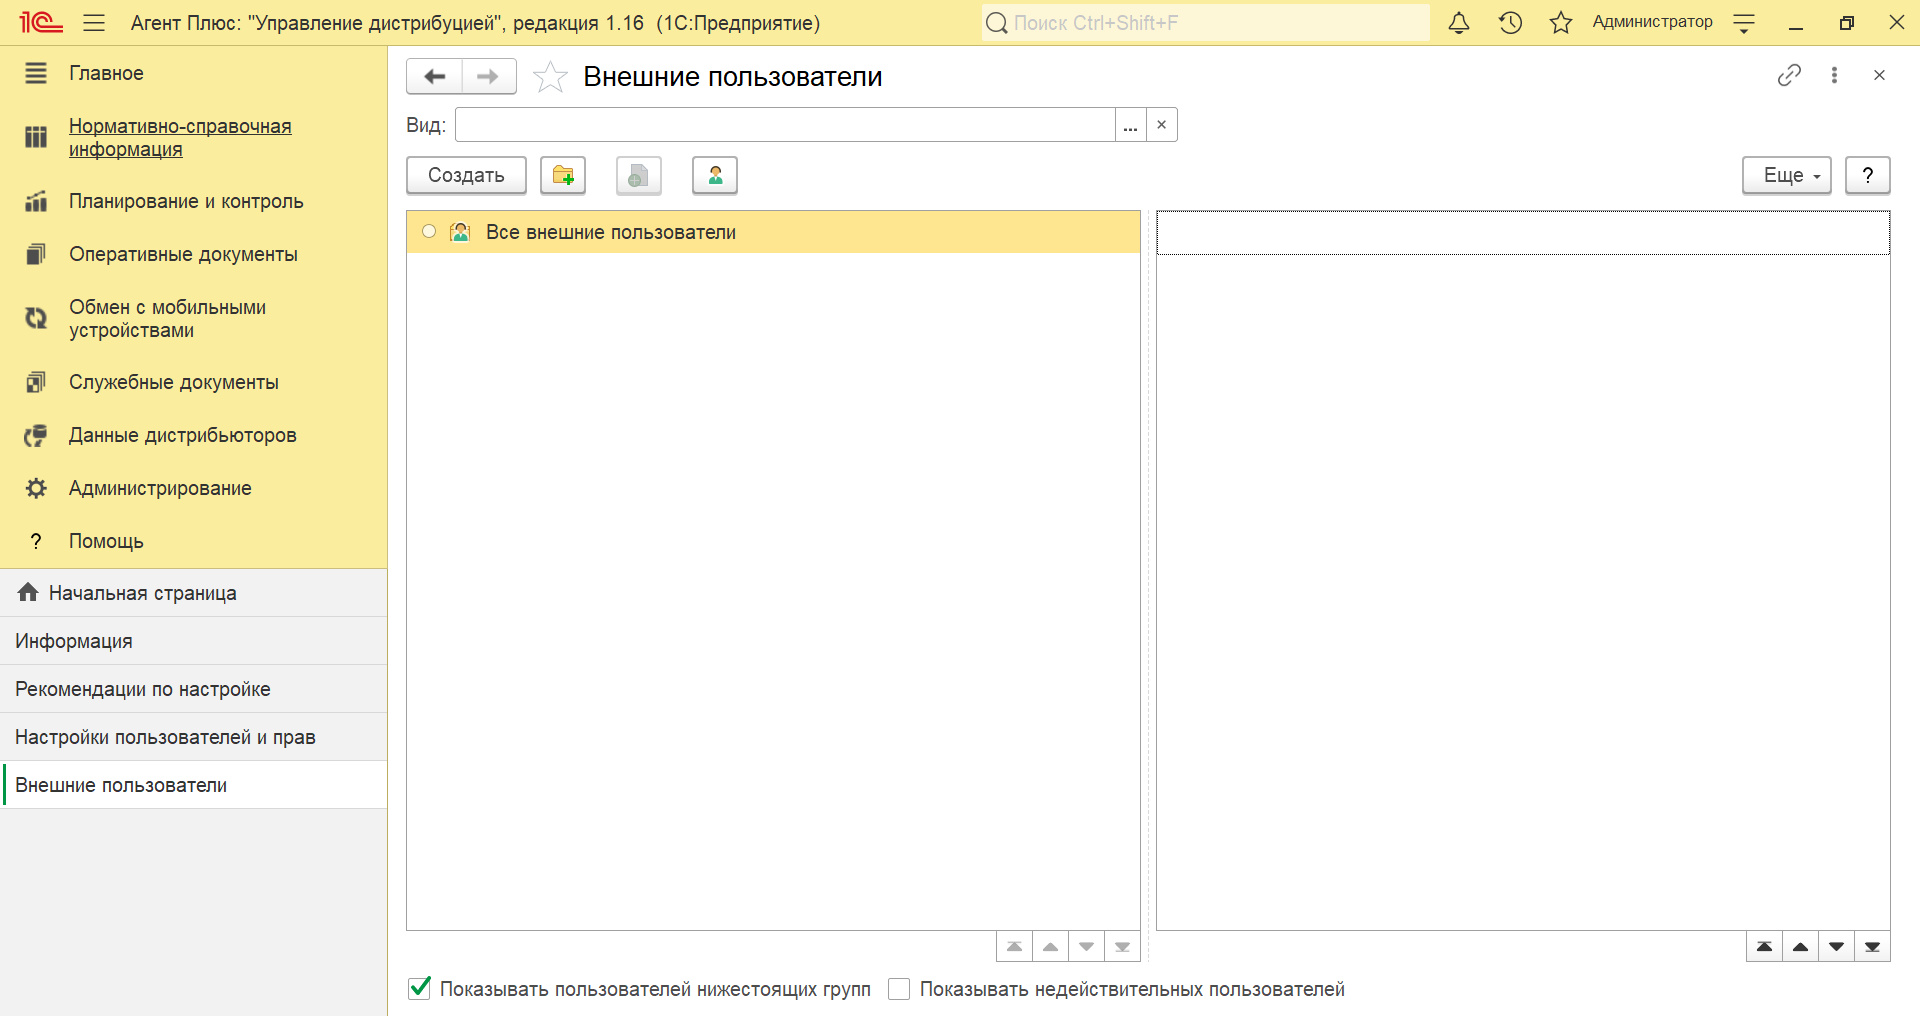Close the Внешние пользователи form
1920x1016 pixels.
(x=1879, y=75)
